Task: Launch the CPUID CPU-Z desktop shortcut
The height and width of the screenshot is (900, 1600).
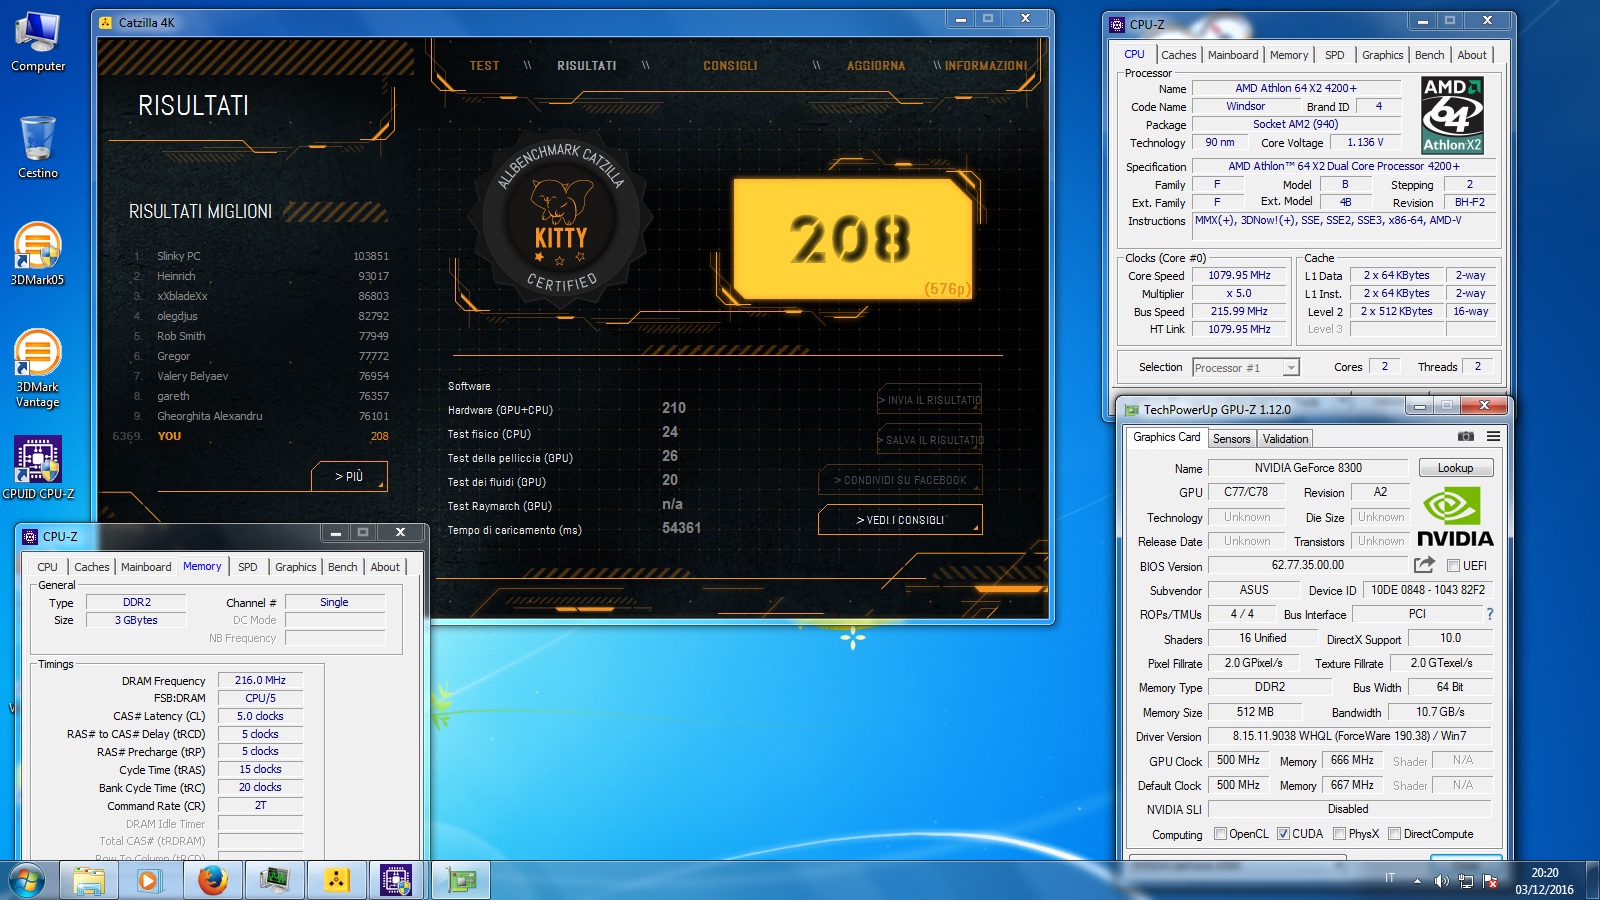Action: point(38,467)
